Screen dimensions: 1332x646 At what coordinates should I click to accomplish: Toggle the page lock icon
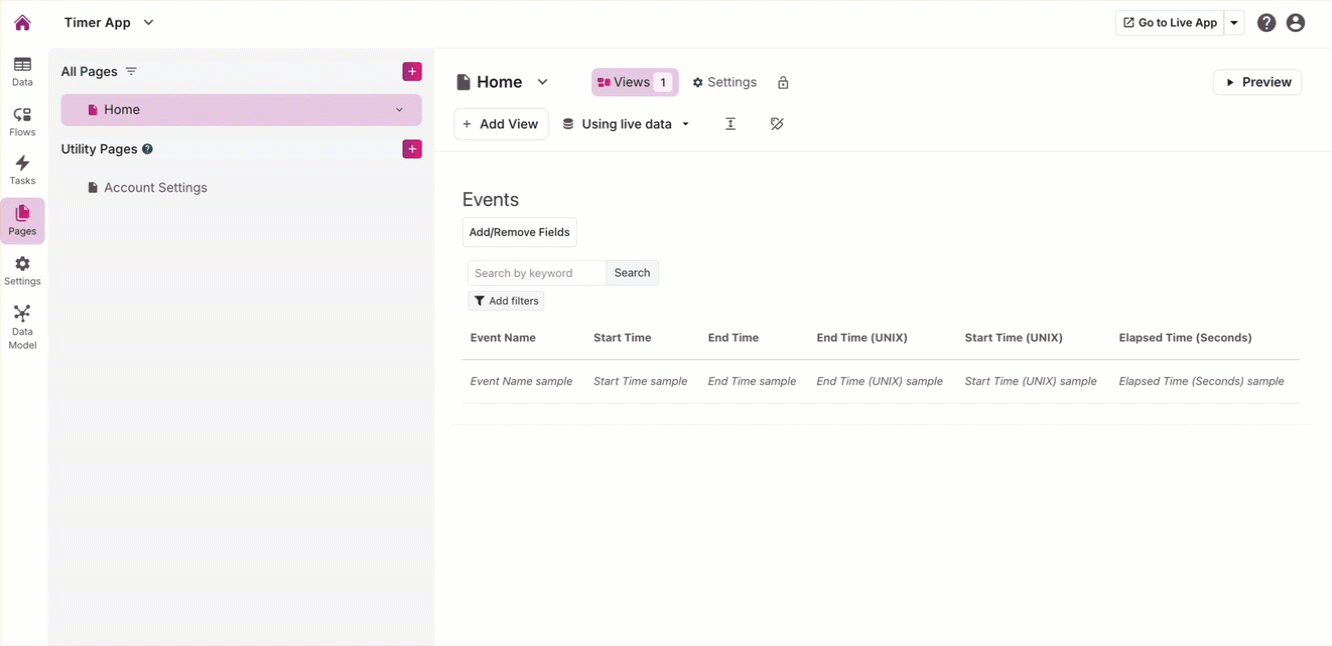(783, 83)
